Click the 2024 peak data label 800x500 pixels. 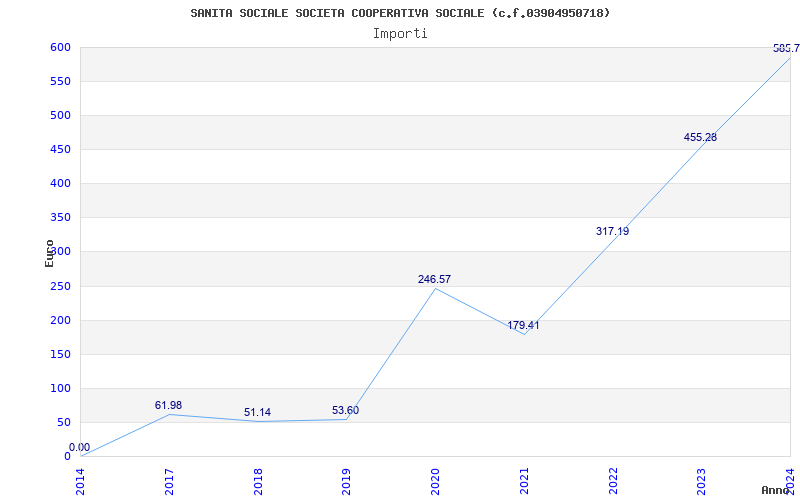[786, 48]
